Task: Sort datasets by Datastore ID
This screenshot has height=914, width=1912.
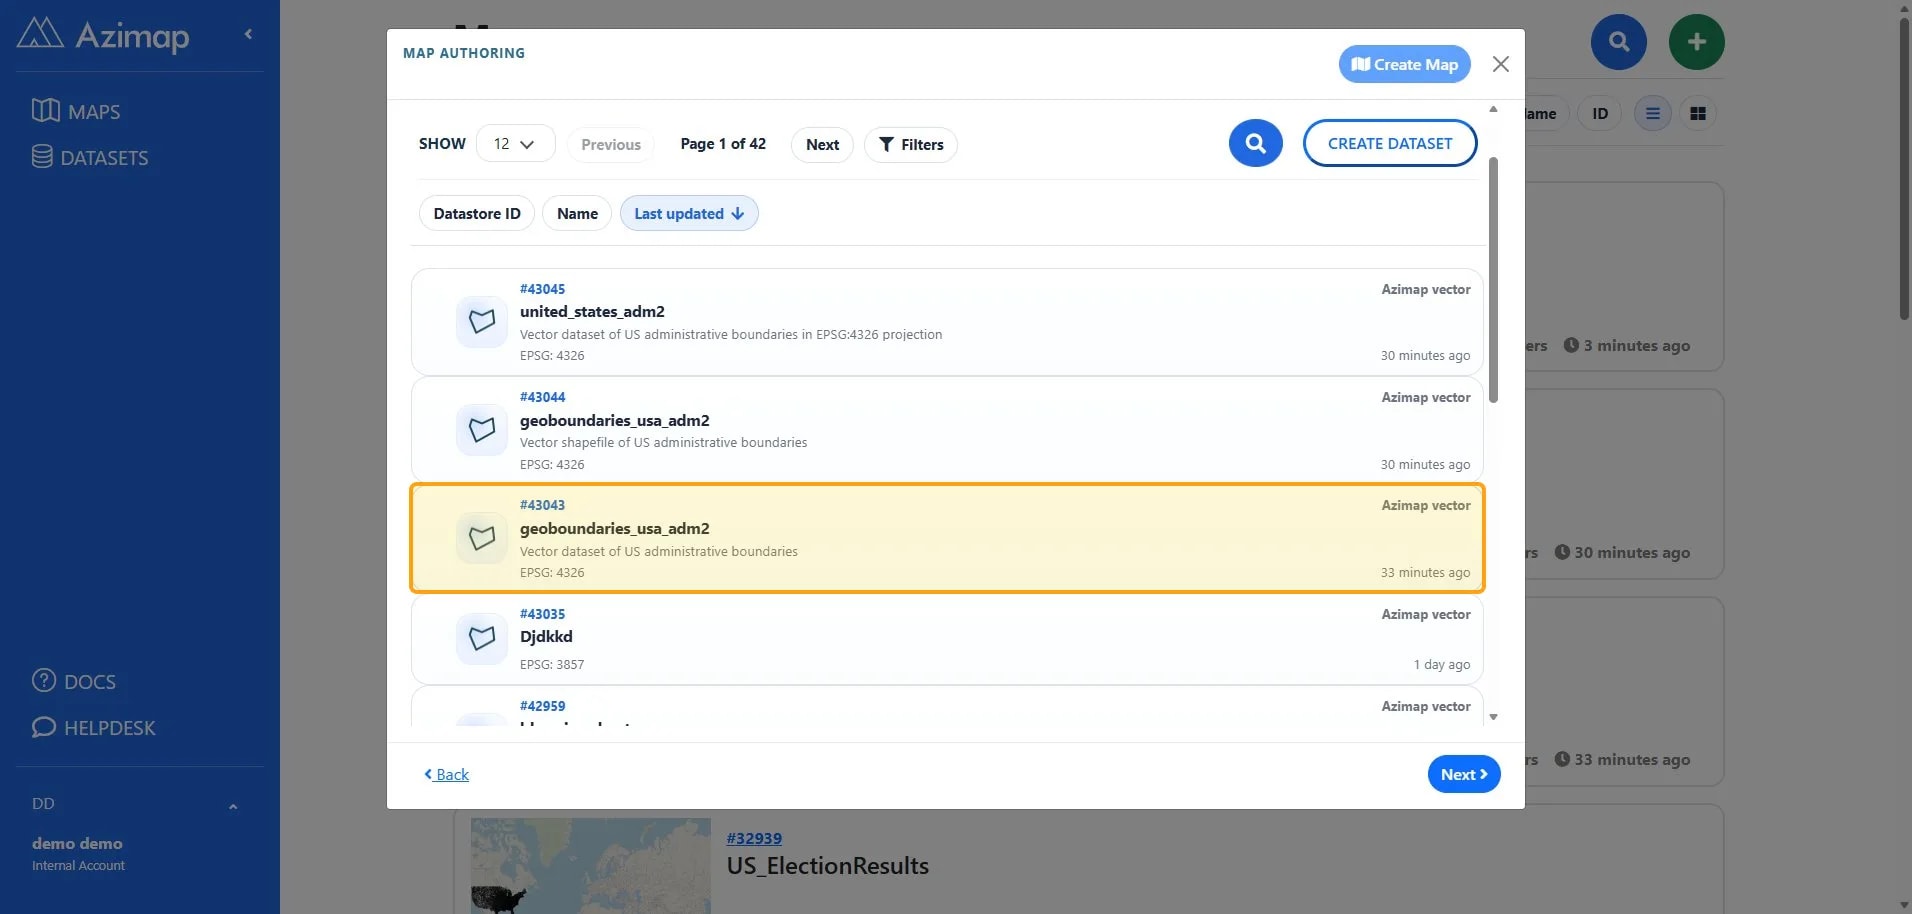Action: click(477, 213)
